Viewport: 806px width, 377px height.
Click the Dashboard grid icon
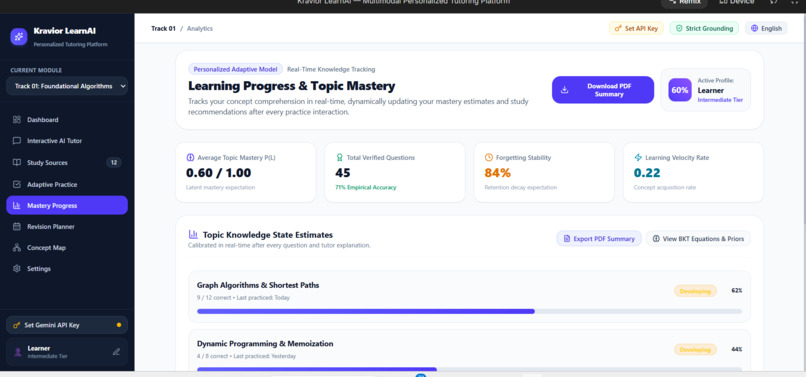coord(16,120)
